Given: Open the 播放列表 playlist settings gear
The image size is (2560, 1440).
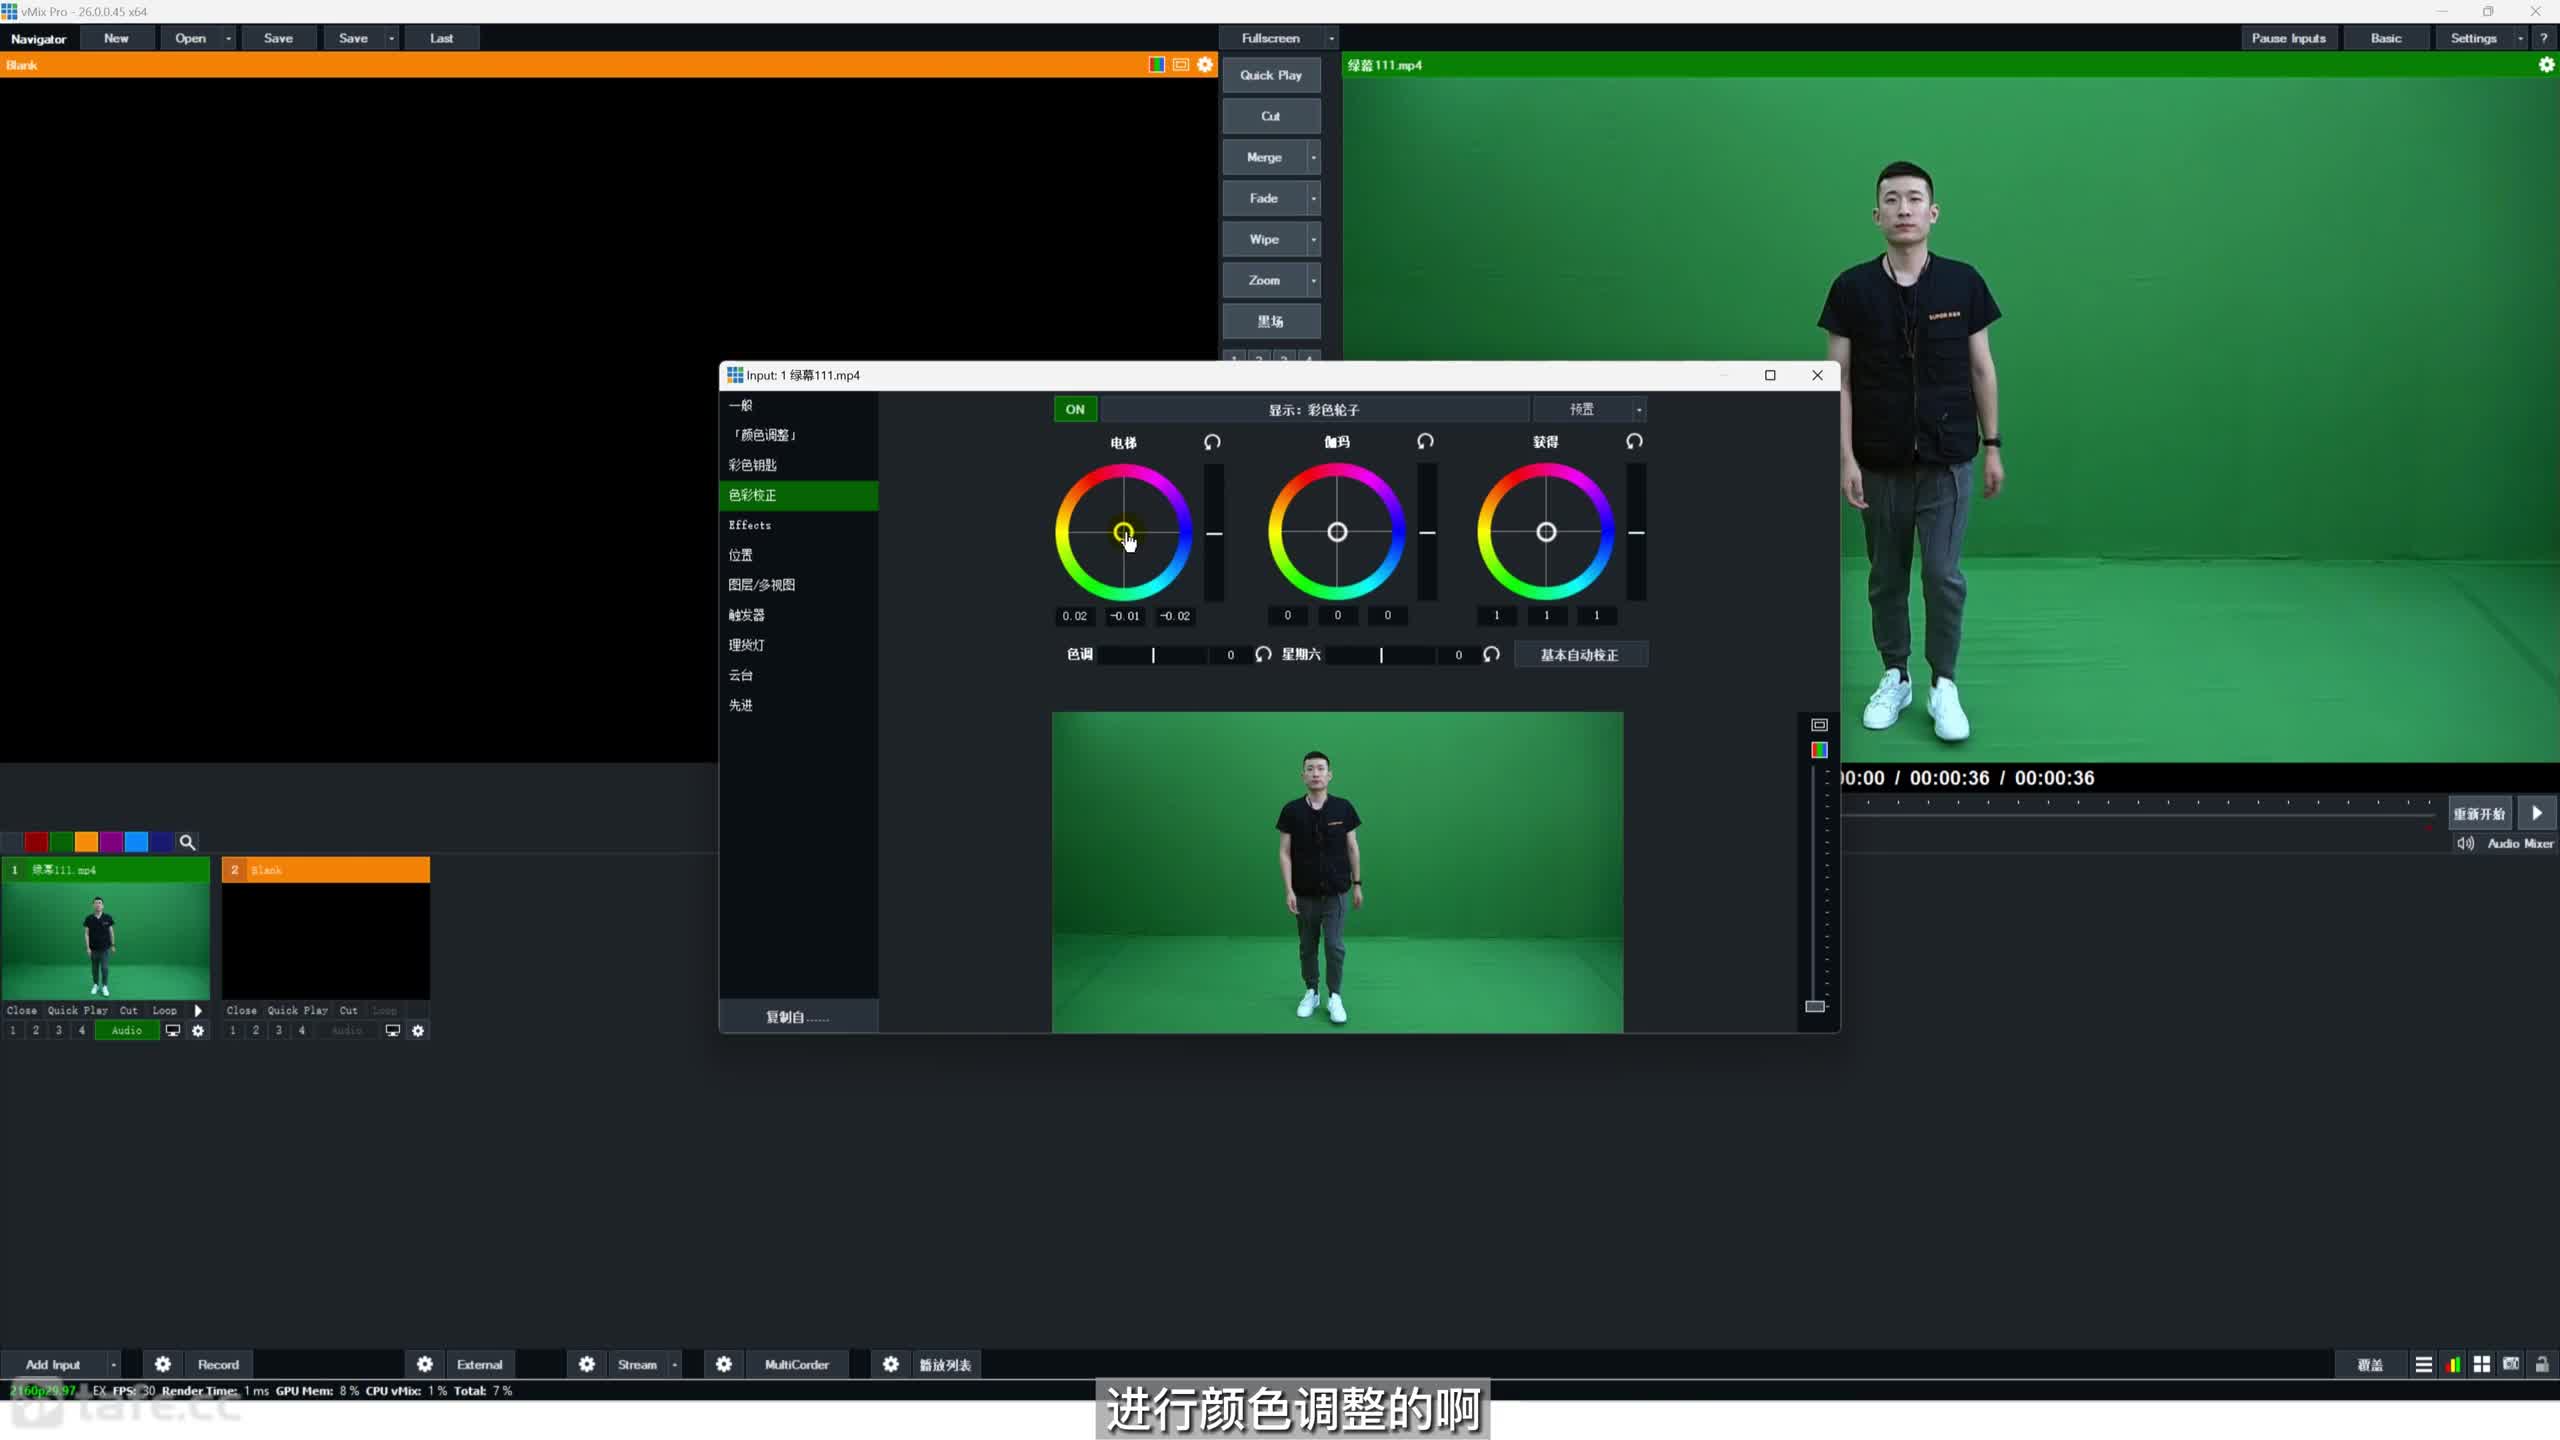Looking at the screenshot, I should [x=891, y=1364].
